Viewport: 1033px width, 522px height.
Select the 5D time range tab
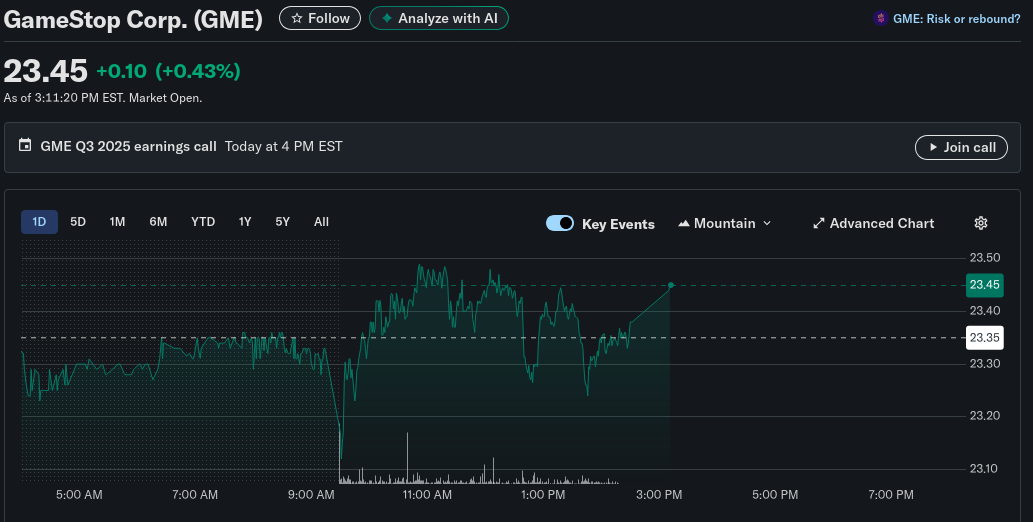[x=78, y=222]
